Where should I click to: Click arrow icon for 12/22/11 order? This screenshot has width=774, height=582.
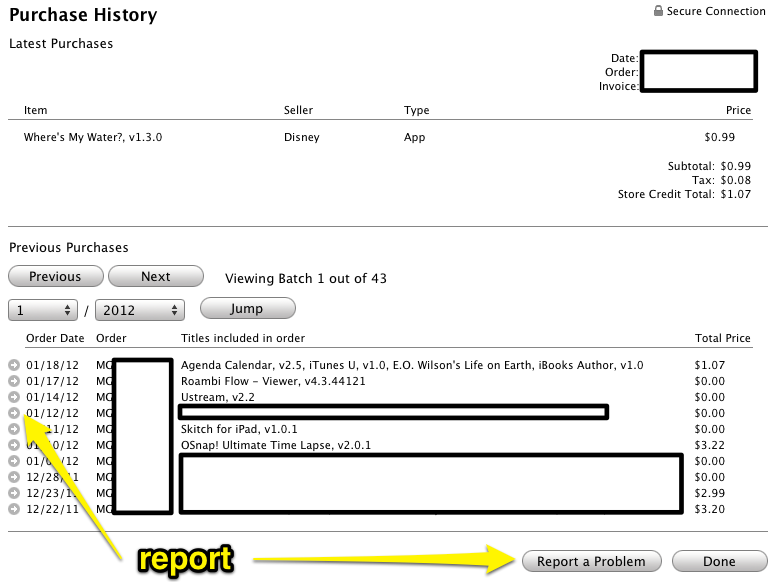[14, 509]
